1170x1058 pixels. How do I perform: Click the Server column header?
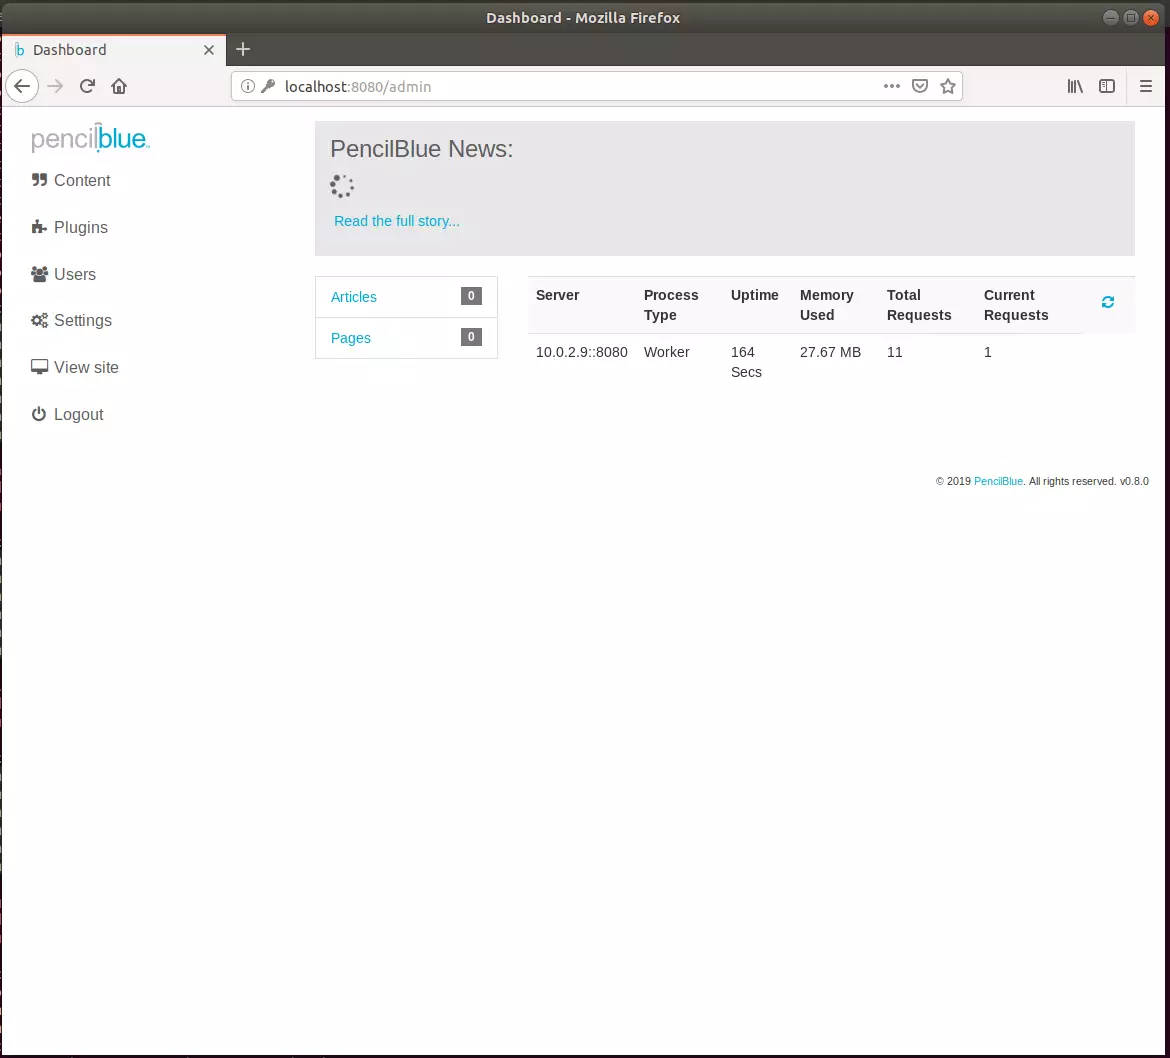(x=557, y=295)
